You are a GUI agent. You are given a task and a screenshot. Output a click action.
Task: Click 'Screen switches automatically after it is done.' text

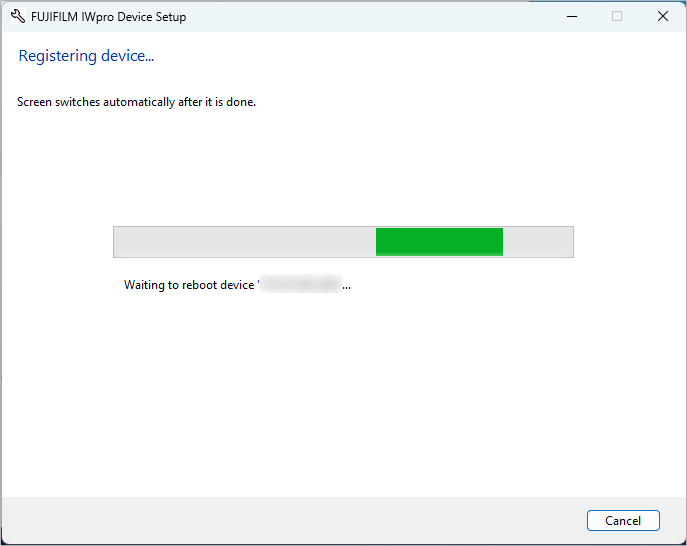tap(136, 102)
